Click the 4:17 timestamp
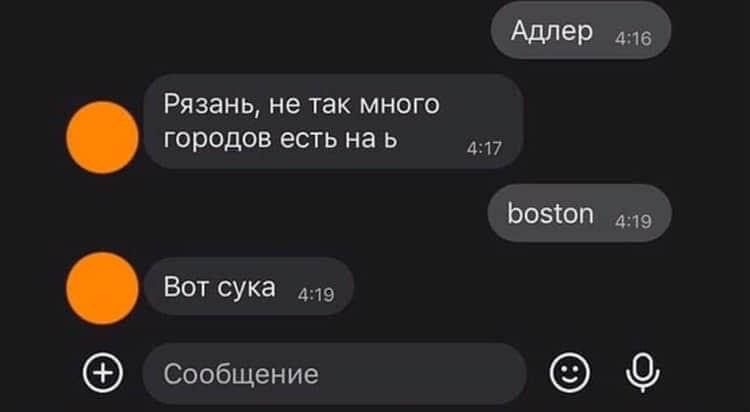750x412 pixels. 485,149
